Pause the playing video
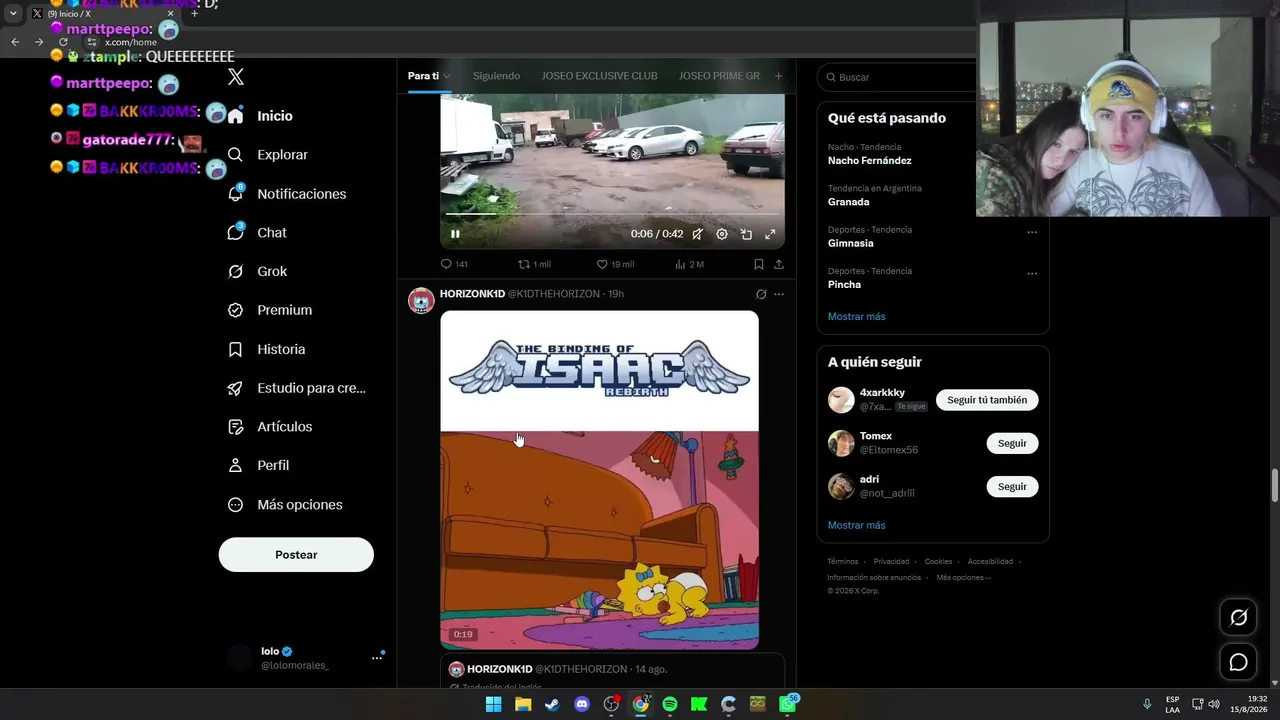This screenshot has height=720, width=1280. 455,234
